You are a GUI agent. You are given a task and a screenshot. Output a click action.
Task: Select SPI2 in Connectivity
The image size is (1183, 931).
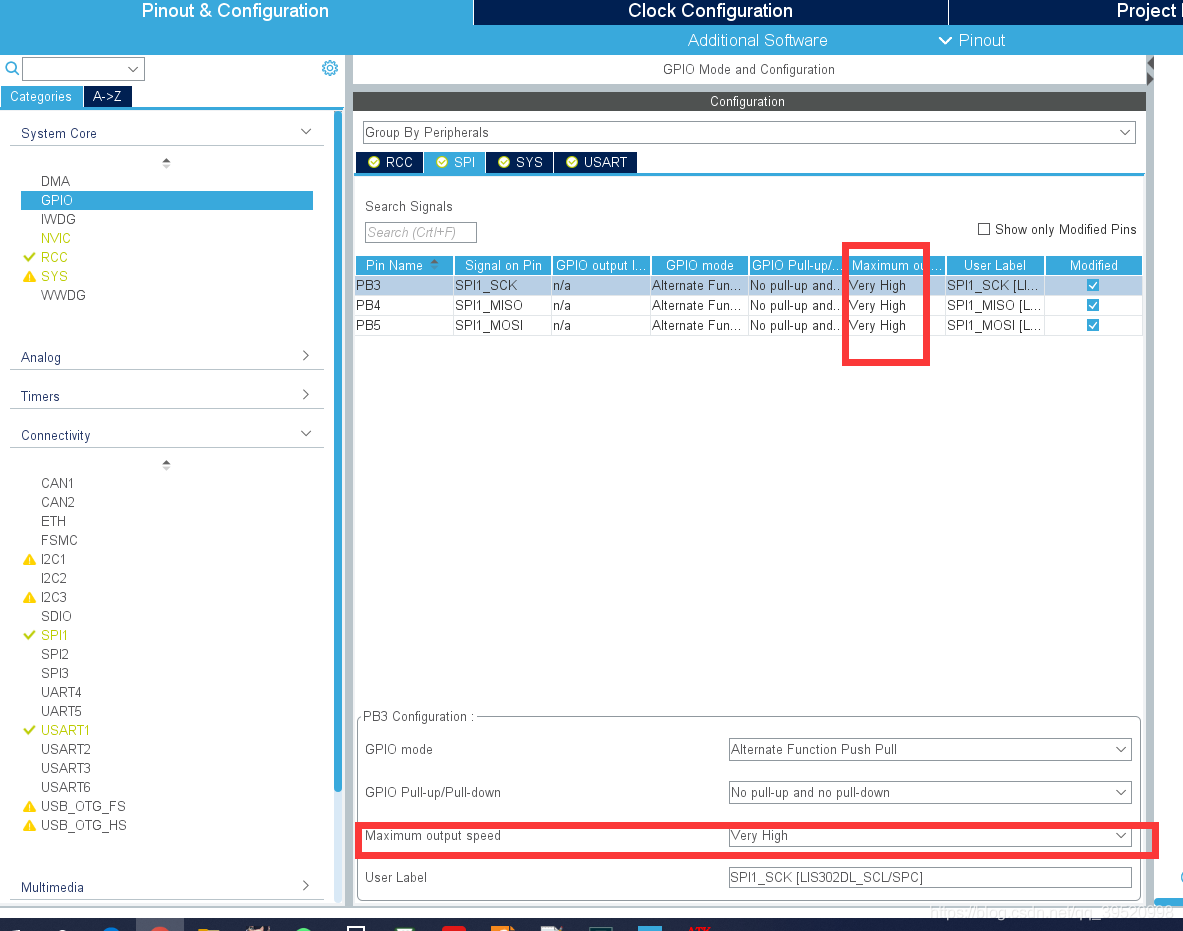click(55, 654)
